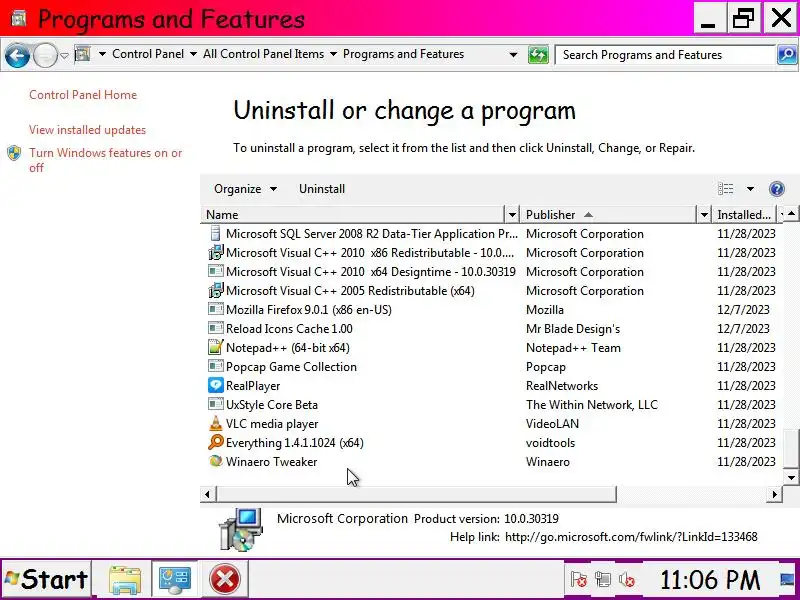The width and height of the screenshot is (800, 600).
Task: Click the Everything search program icon
Action: 216,442
